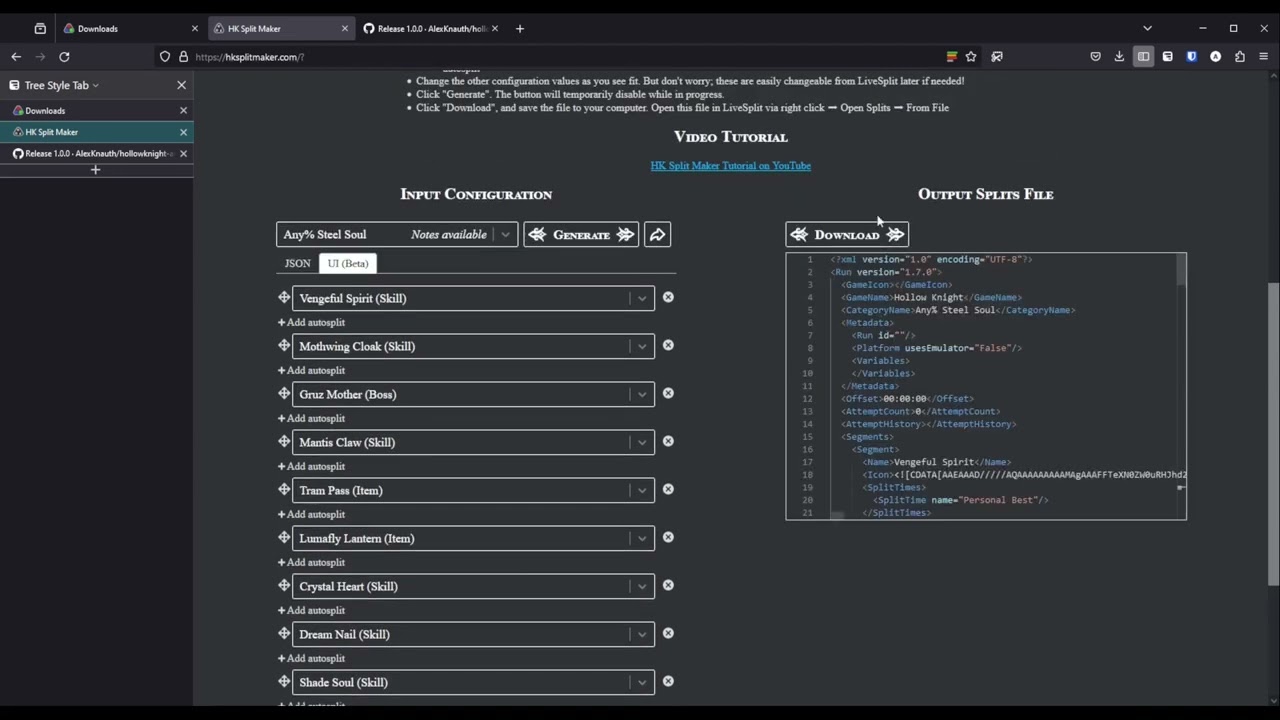Close the Downloads tab in the sidebar
The width and height of the screenshot is (1280, 720).
[183, 110]
